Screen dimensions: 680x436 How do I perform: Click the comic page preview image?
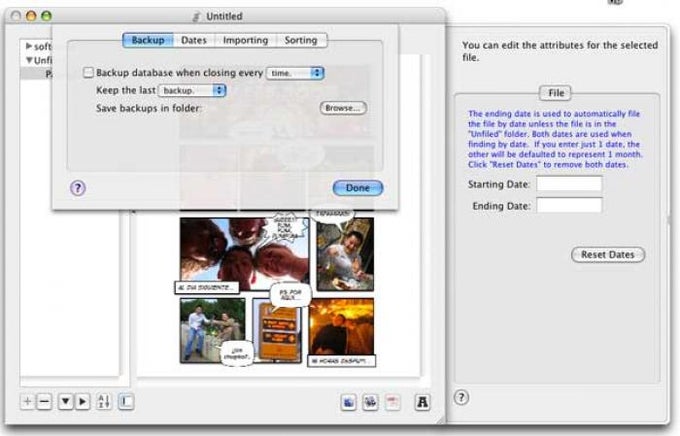(x=278, y=291)
